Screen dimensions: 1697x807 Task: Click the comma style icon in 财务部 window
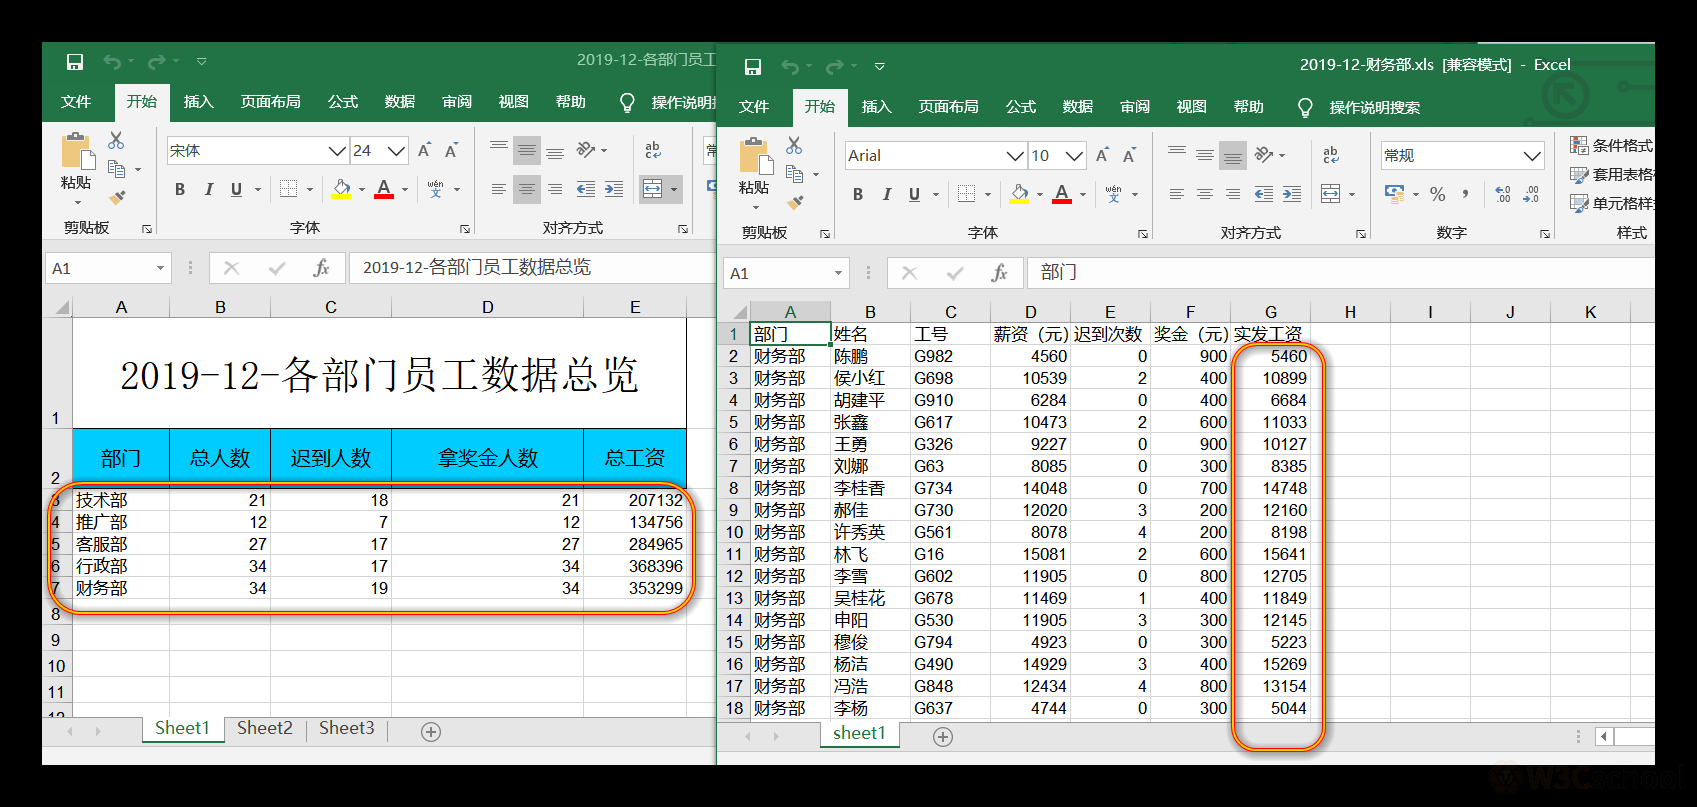[1465, 194]
